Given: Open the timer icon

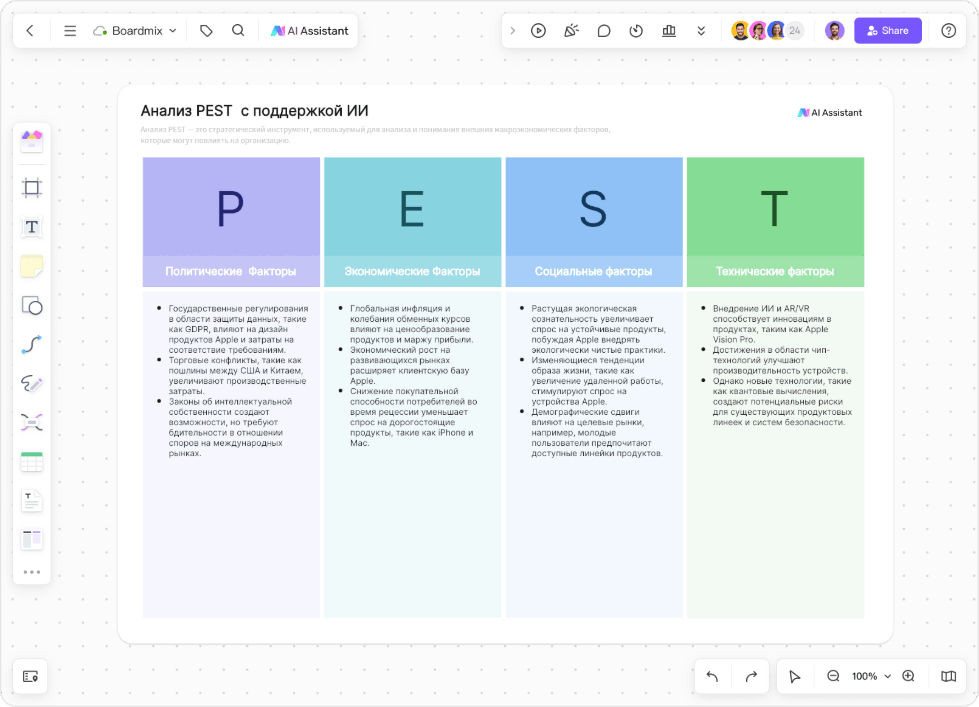Looking at the screenshot, I should point(636,31).
